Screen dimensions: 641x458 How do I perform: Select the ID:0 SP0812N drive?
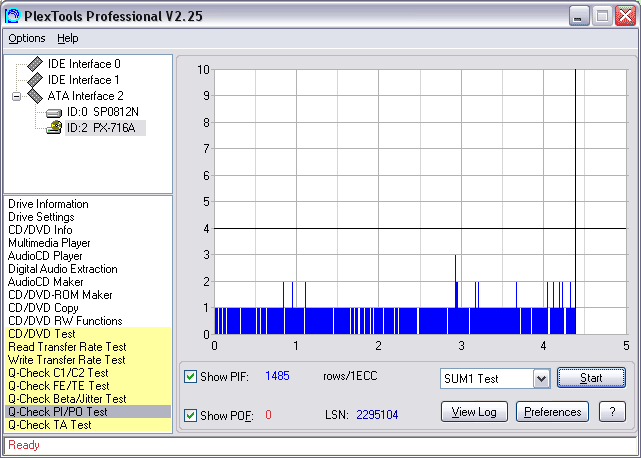103,112
